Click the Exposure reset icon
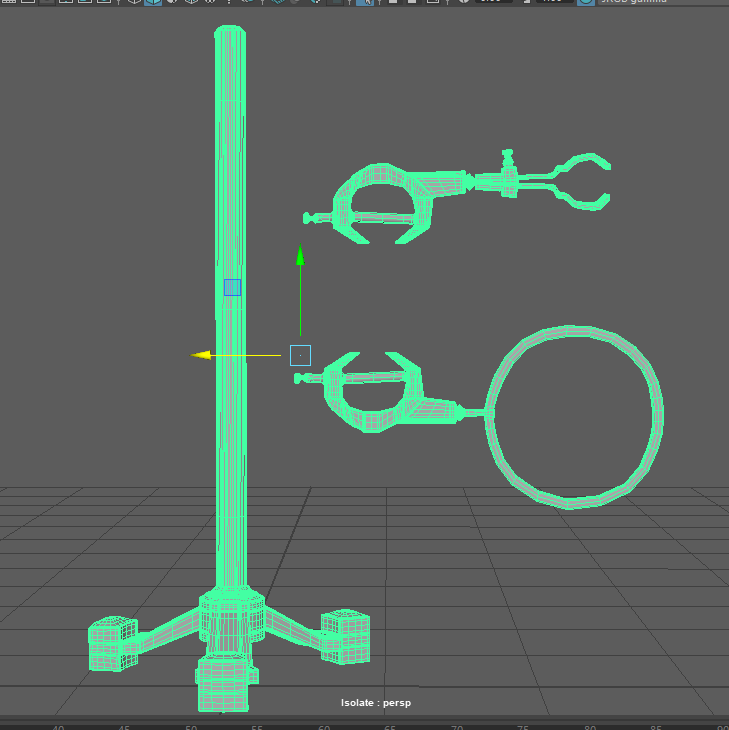 coord(463,1)
